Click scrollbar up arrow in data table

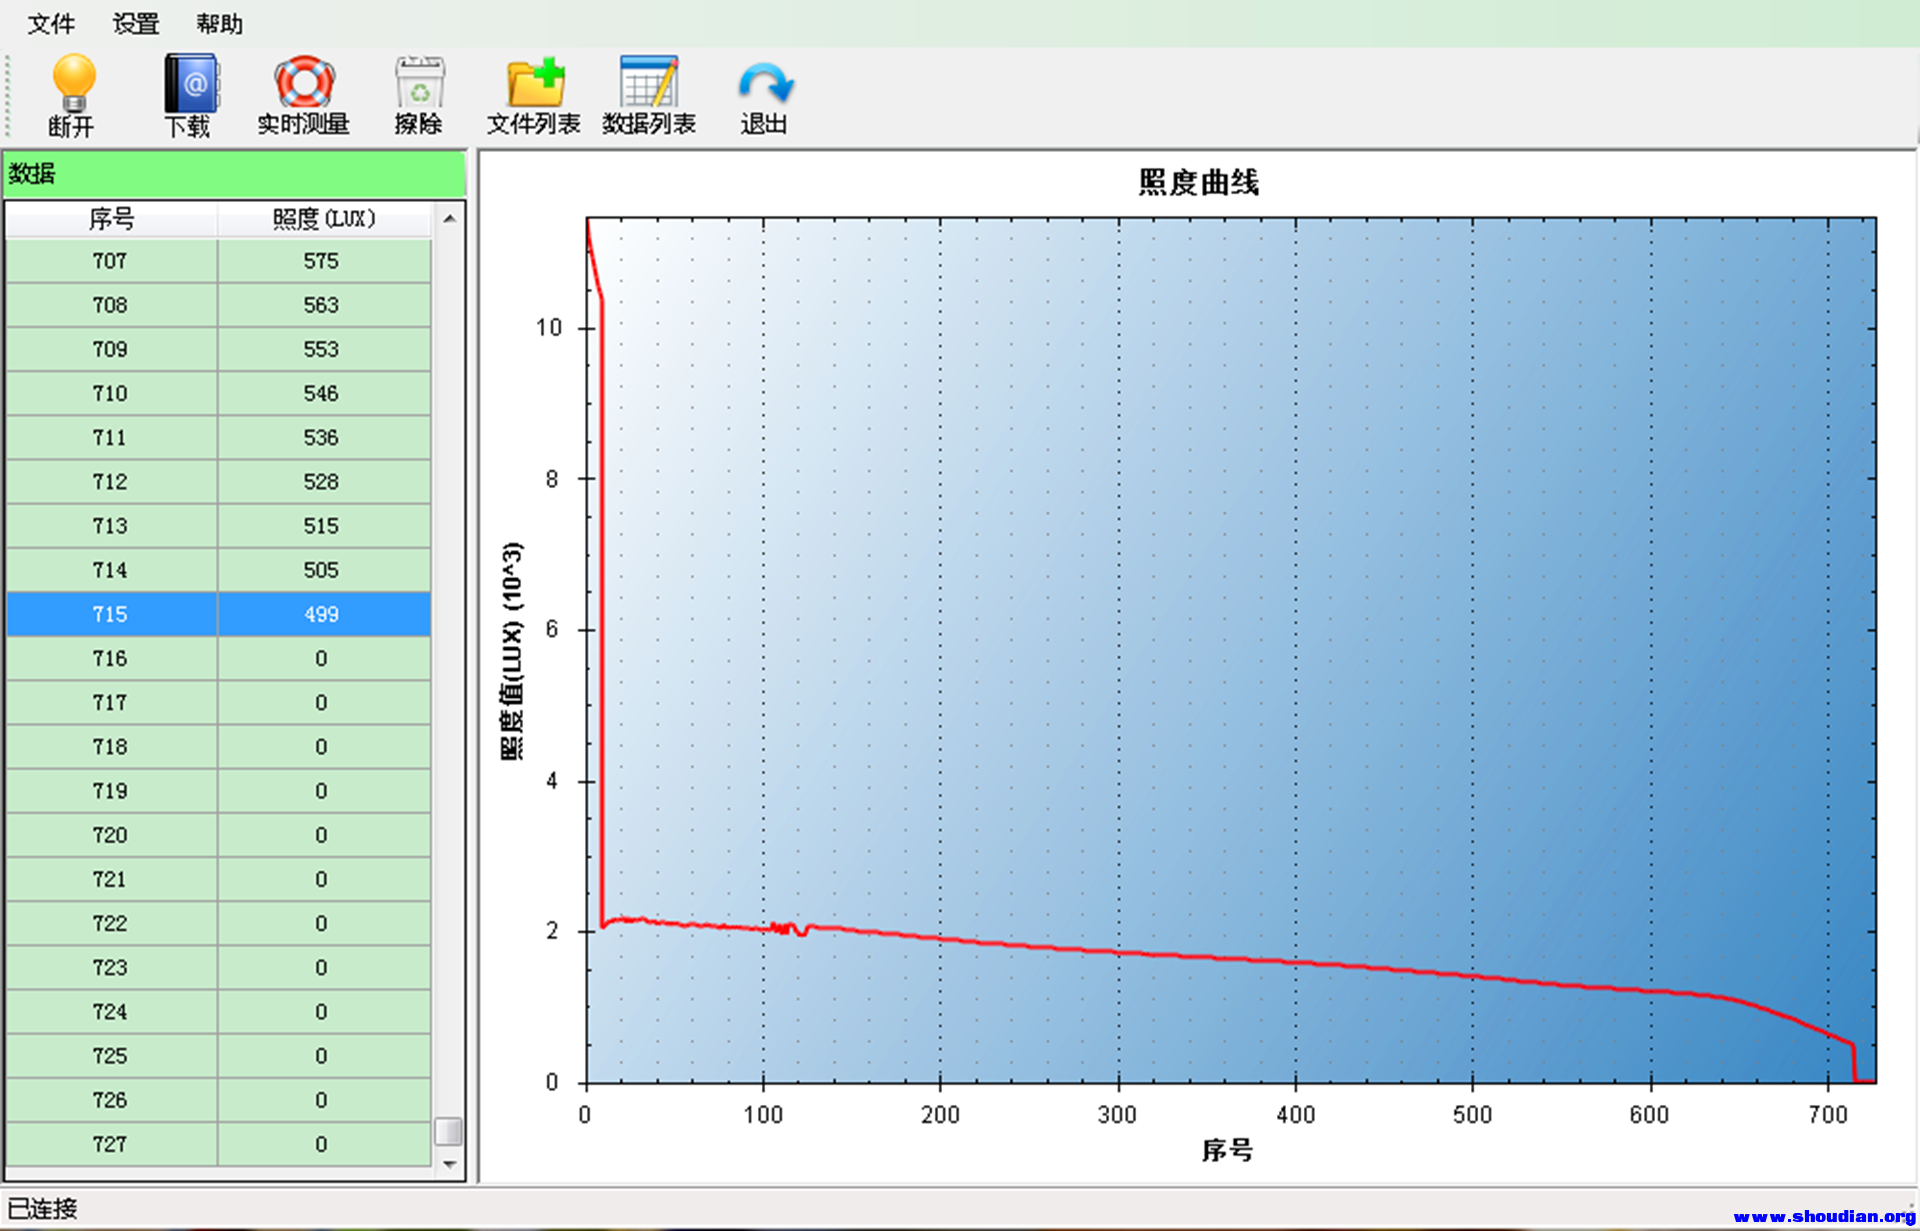pos(450,218)
